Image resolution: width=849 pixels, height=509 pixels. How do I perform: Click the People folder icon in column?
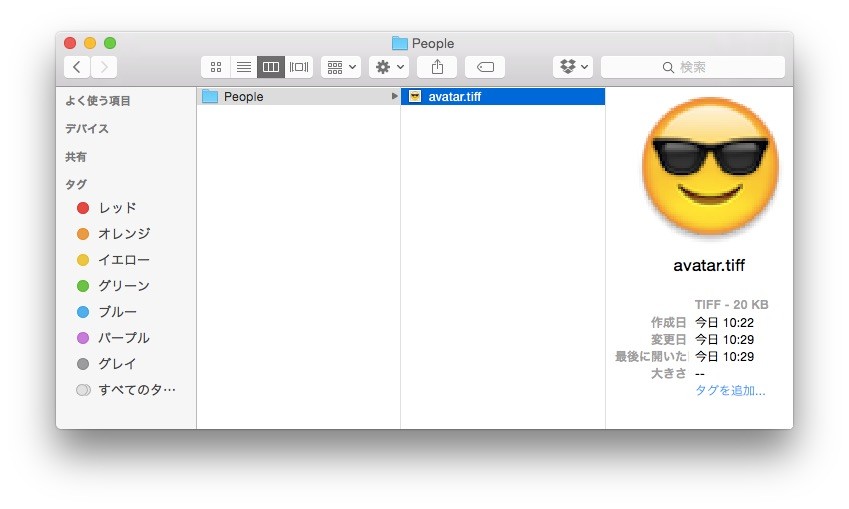[x=210, y=96]
